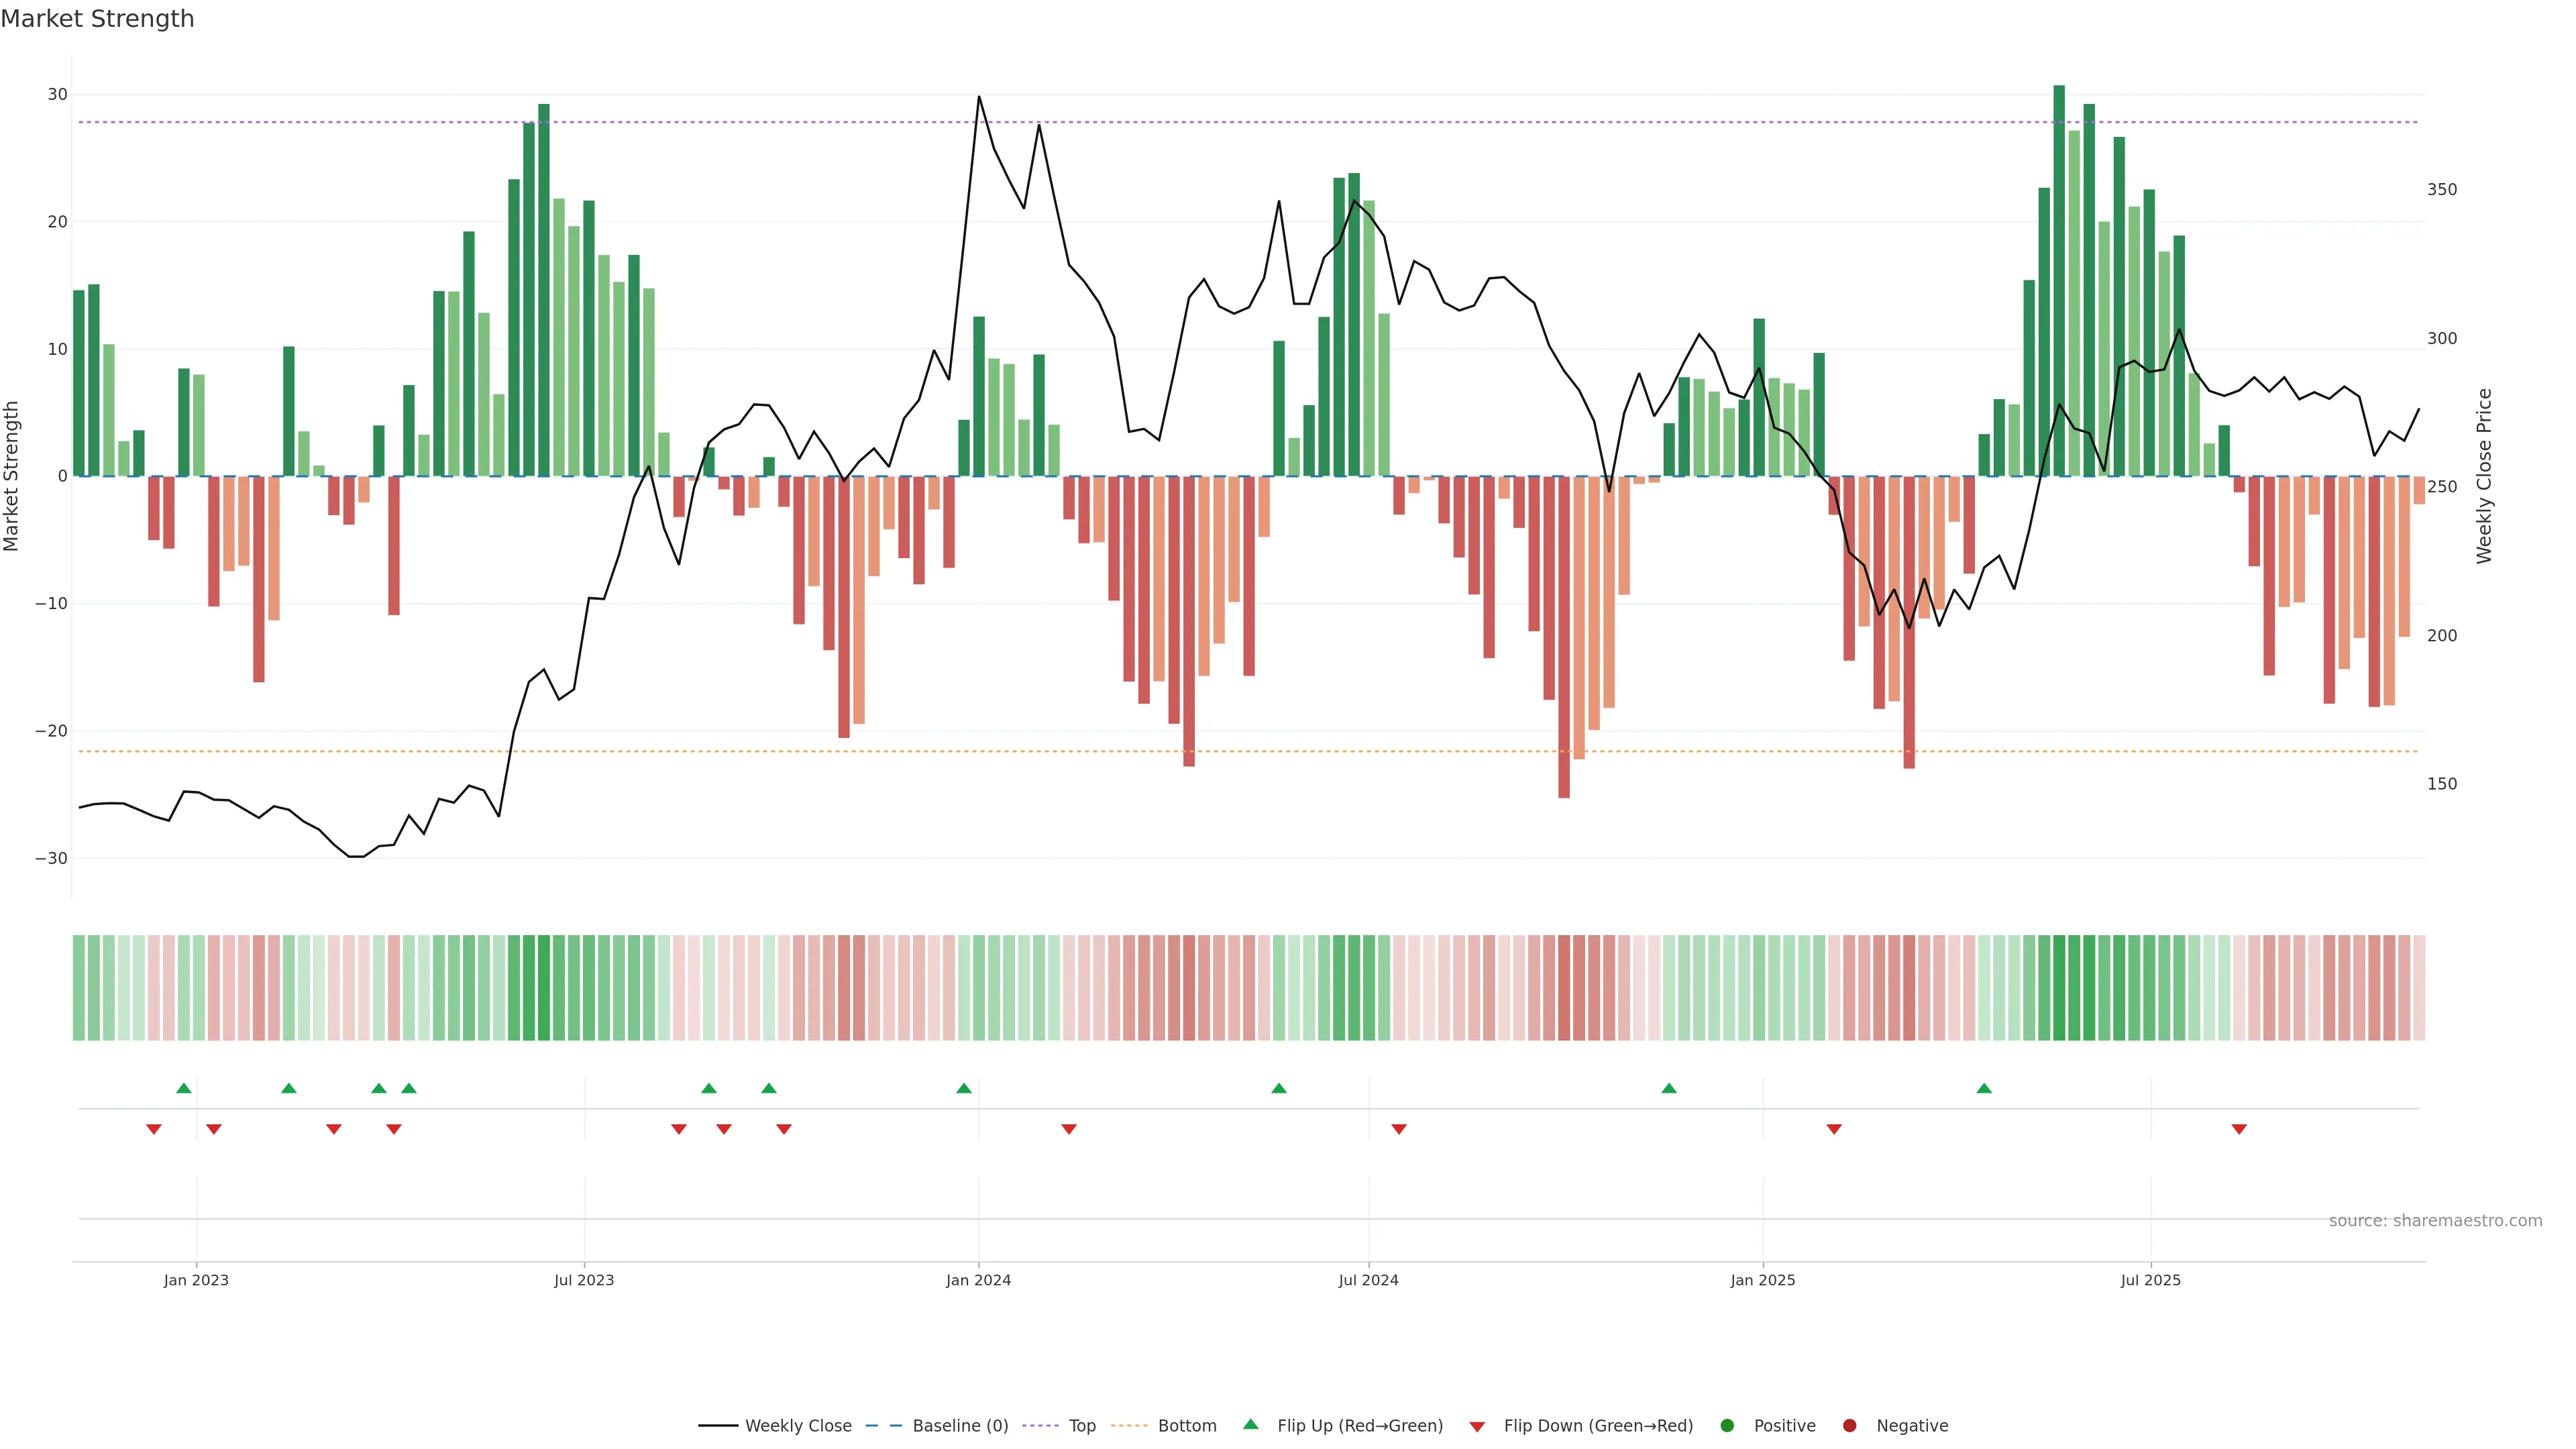
Task: Click the Positive green circle legend icon
Action: 1727,1426
